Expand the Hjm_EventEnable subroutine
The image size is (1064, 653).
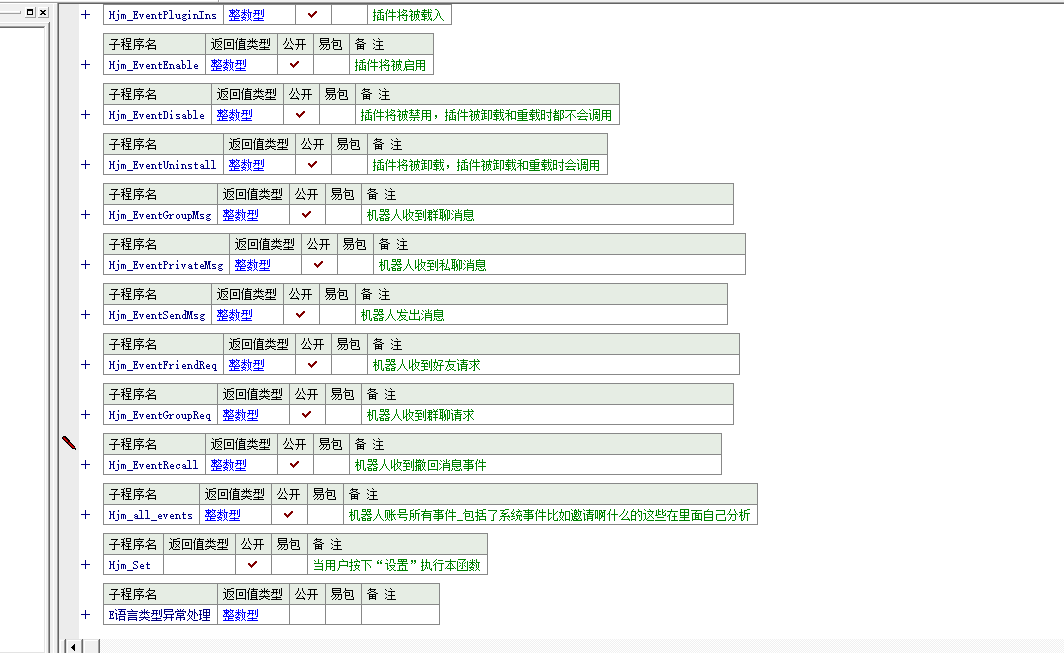click(x=85, y=65)
